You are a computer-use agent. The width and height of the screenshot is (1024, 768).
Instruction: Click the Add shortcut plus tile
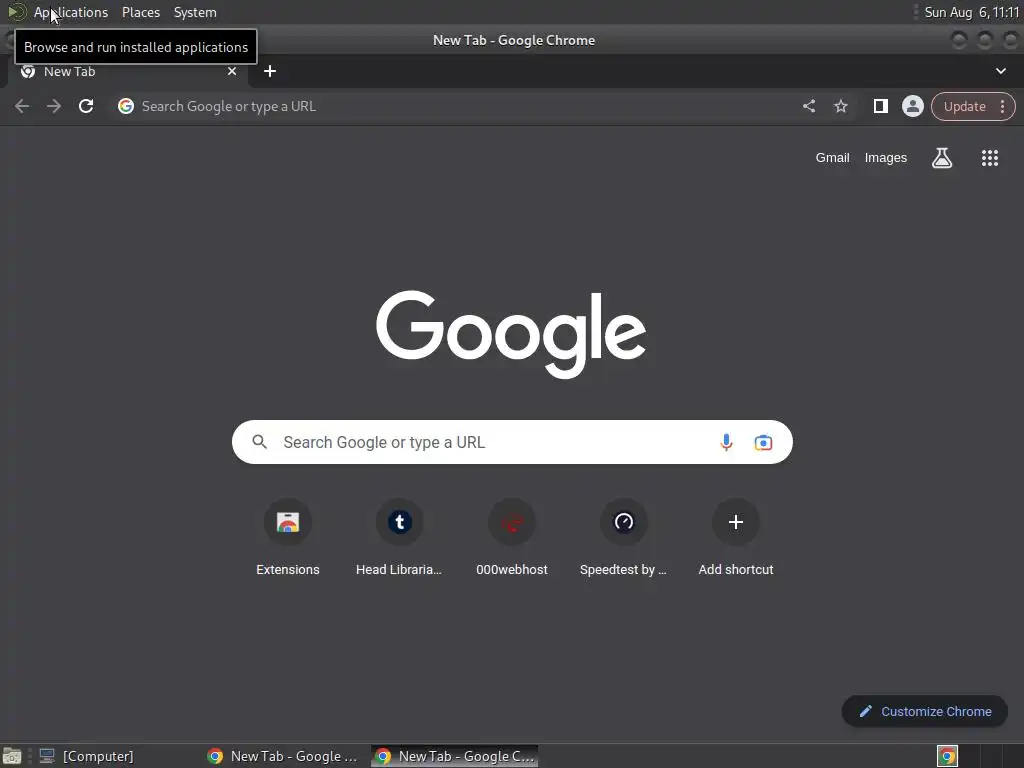[x=736, y=539]
